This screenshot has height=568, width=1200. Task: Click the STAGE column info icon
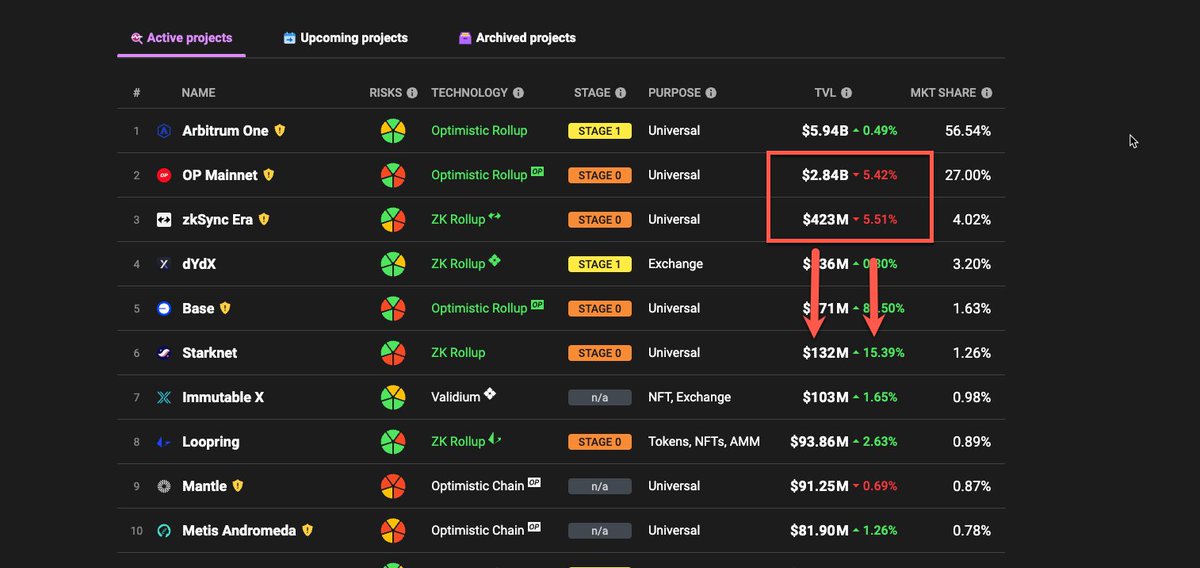tap(620, 93)
